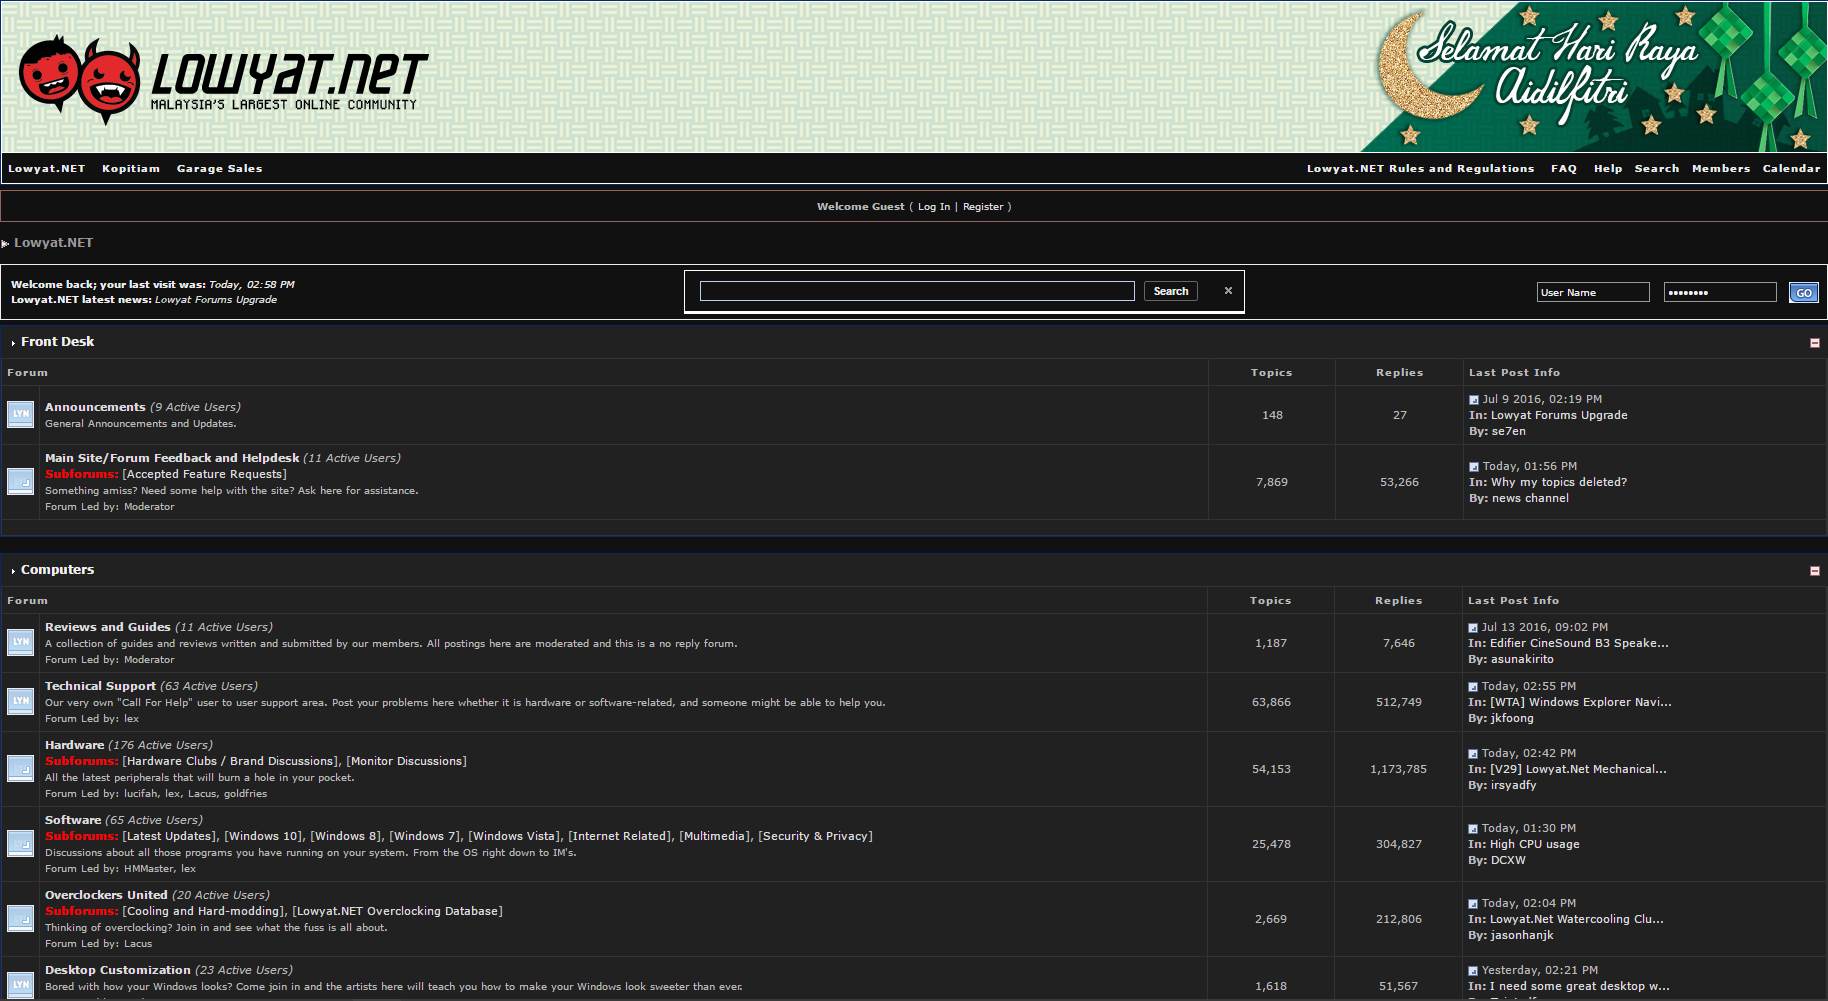Open Lowyat.NET Rules and Regulations
The width and height of the screenshot is (1828, 1001).
pos(1420,168)
